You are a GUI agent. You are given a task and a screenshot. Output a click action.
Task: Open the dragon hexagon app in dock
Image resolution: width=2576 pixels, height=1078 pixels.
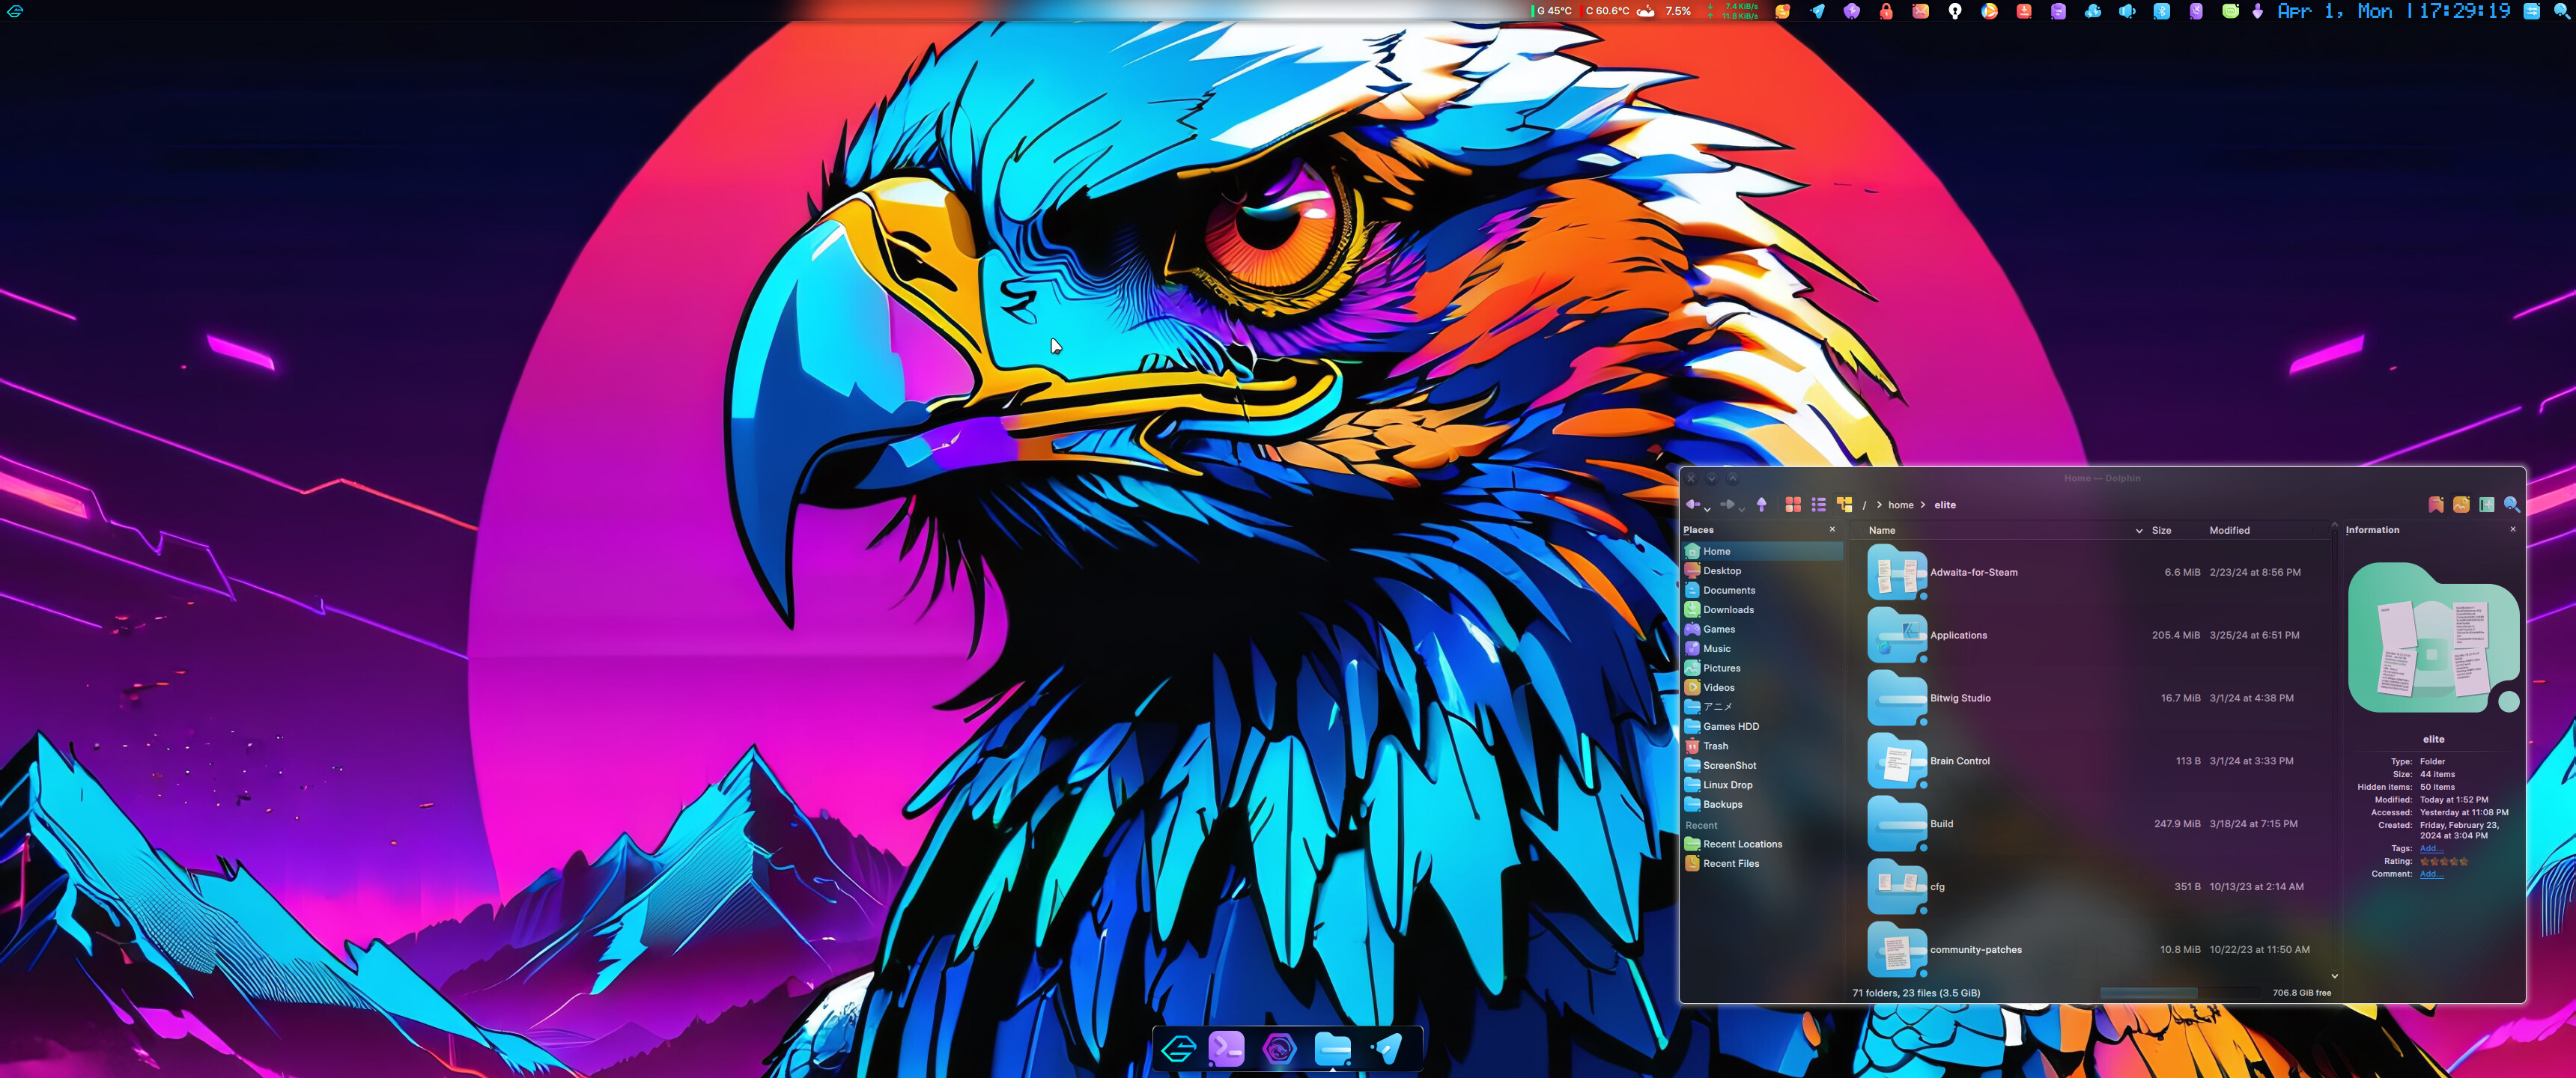tap(1279, 1048)
